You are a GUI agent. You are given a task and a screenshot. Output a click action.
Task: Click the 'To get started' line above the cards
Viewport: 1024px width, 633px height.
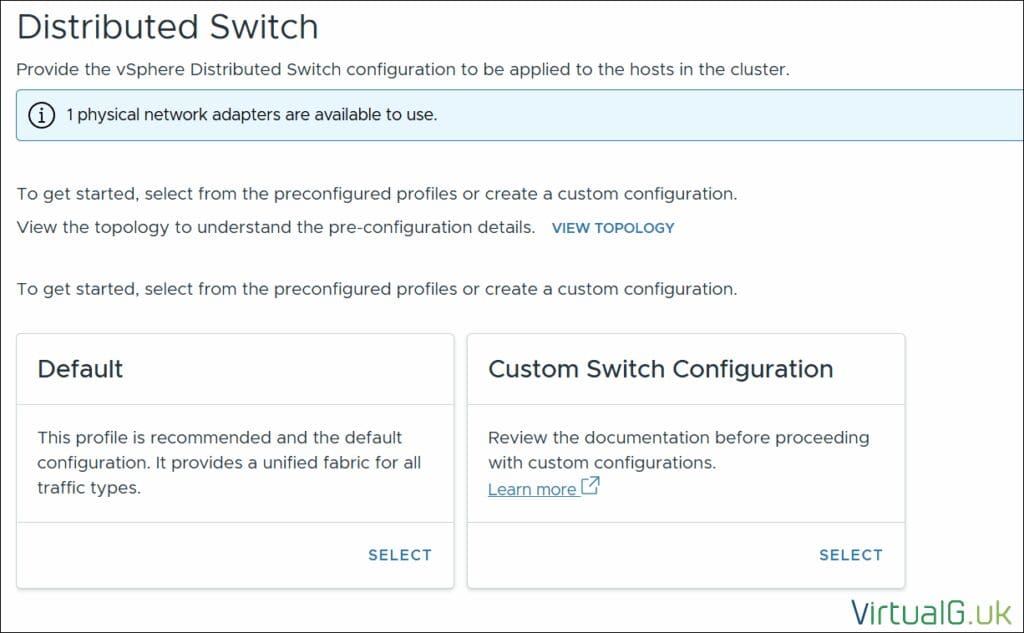coord(376,289)
